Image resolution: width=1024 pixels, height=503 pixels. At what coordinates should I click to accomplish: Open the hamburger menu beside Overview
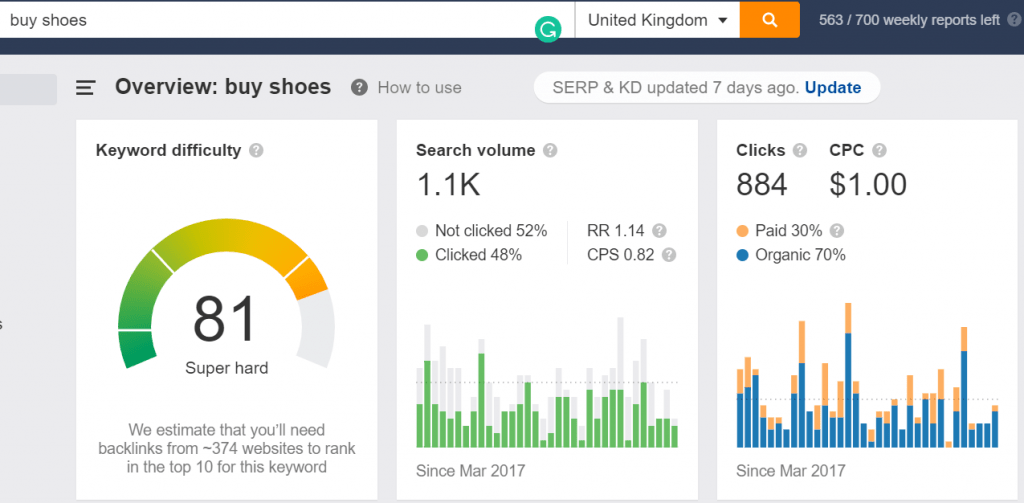pyautogui.click(x=86, y=88)
